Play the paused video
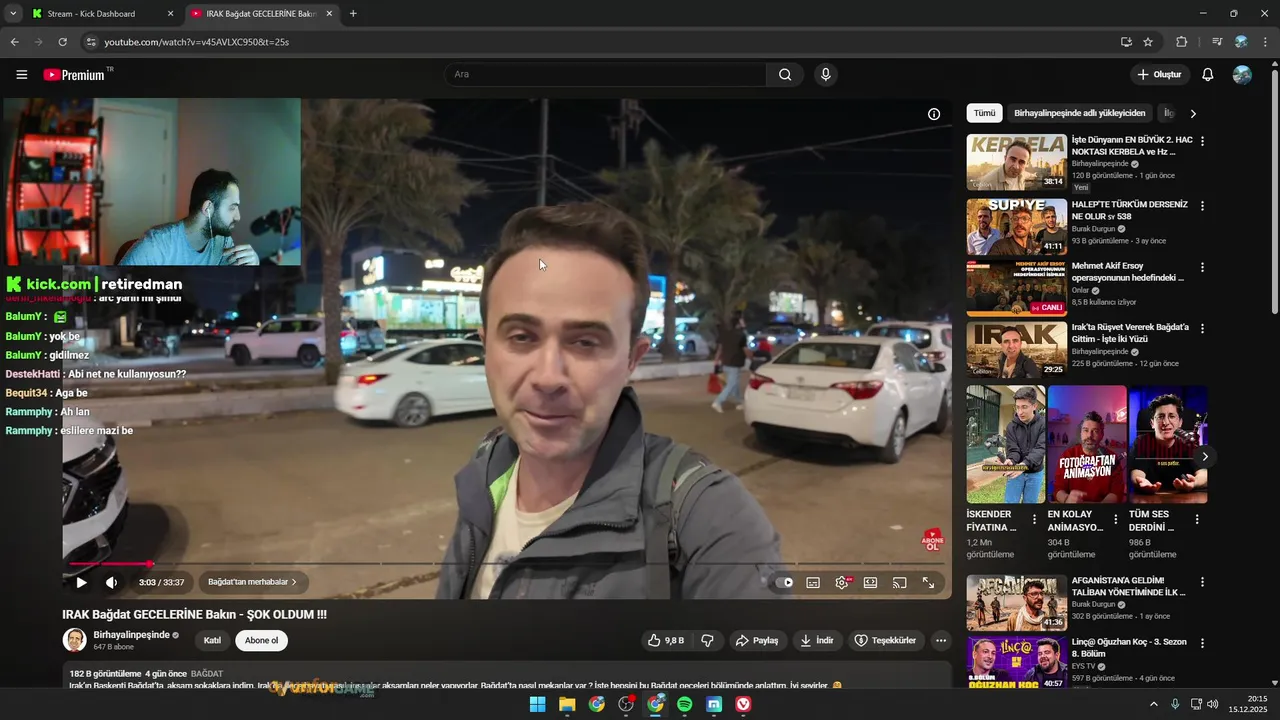Screen dimensions: 1280x720 click(81, 582)
